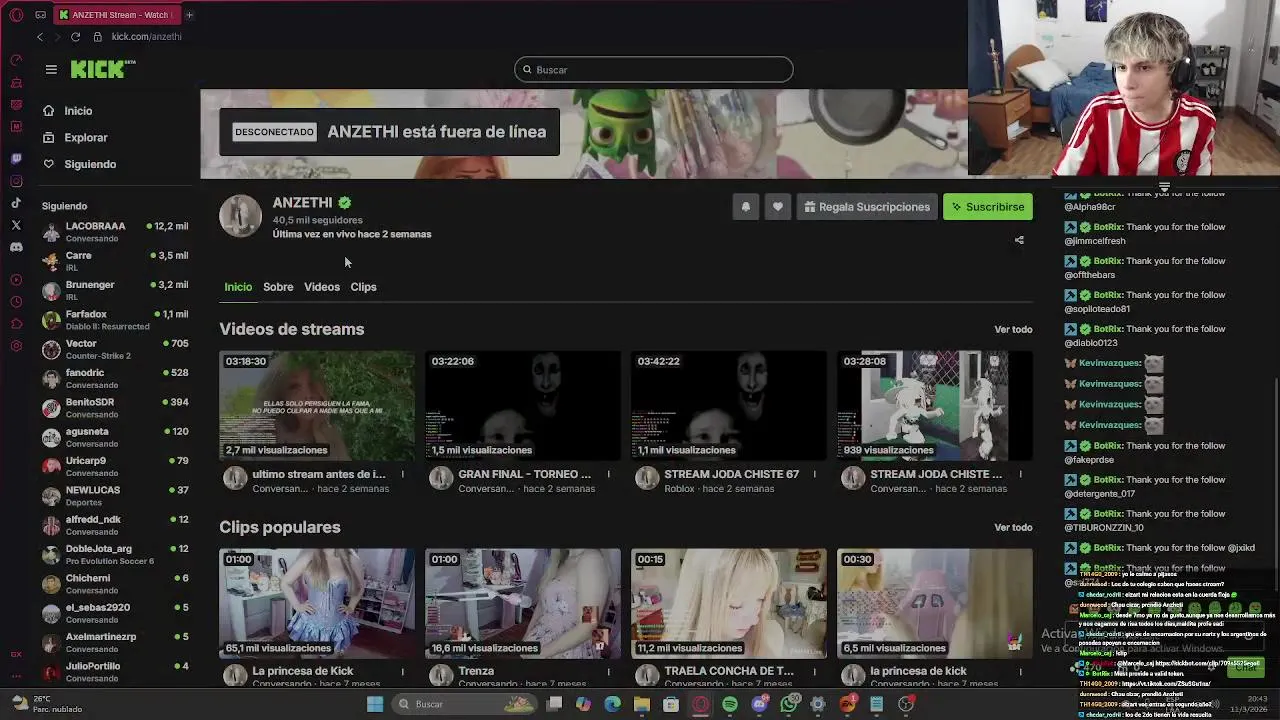The width and height of the screenshot is (1280, 720).
Task: Click 'Ver todo' for Videos de streams
Action: pos(1013,329)
